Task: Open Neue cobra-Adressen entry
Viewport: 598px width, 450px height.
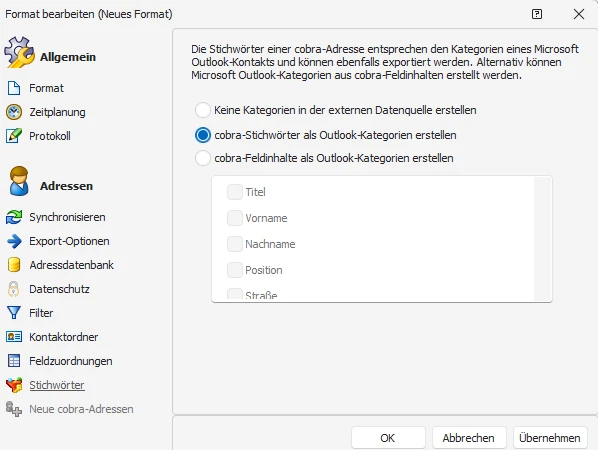Action: (x=81, y=409)
